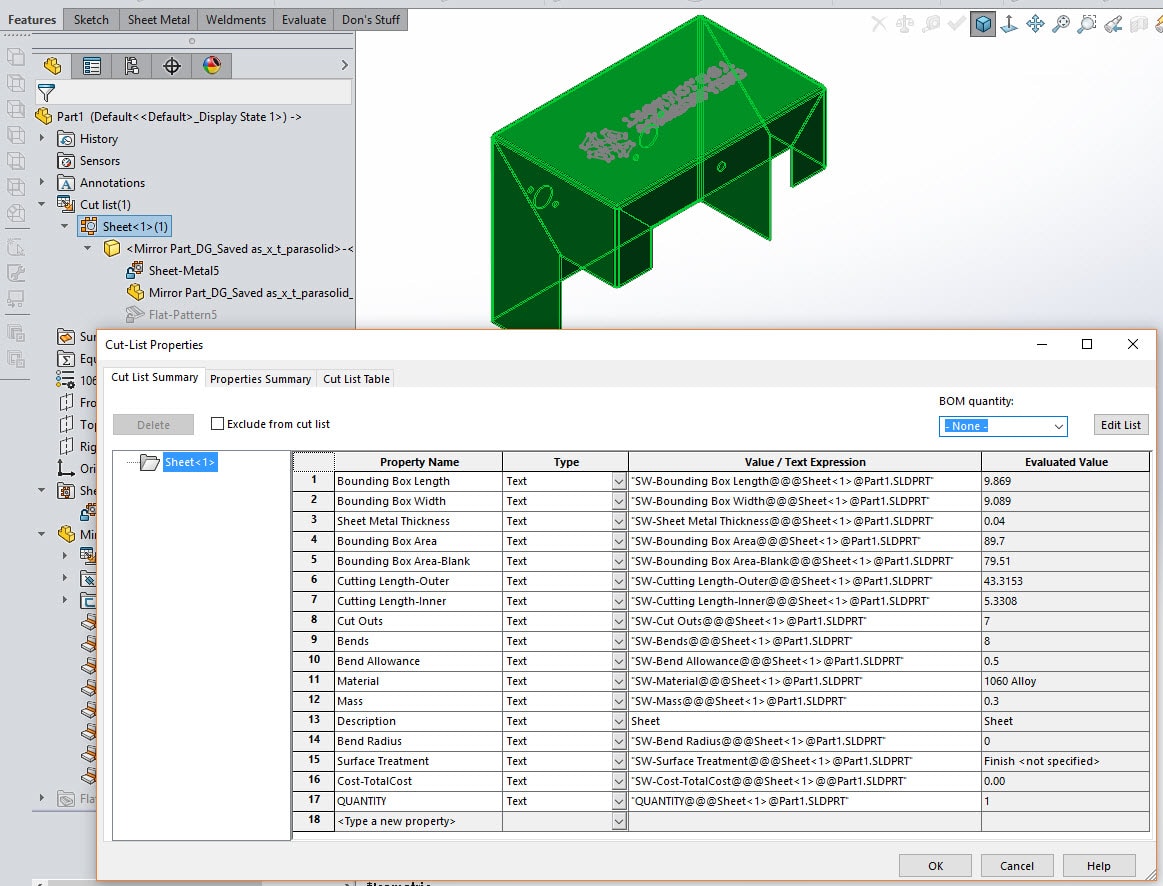Switch to the Sheet Metal tab

pos(159,20)
